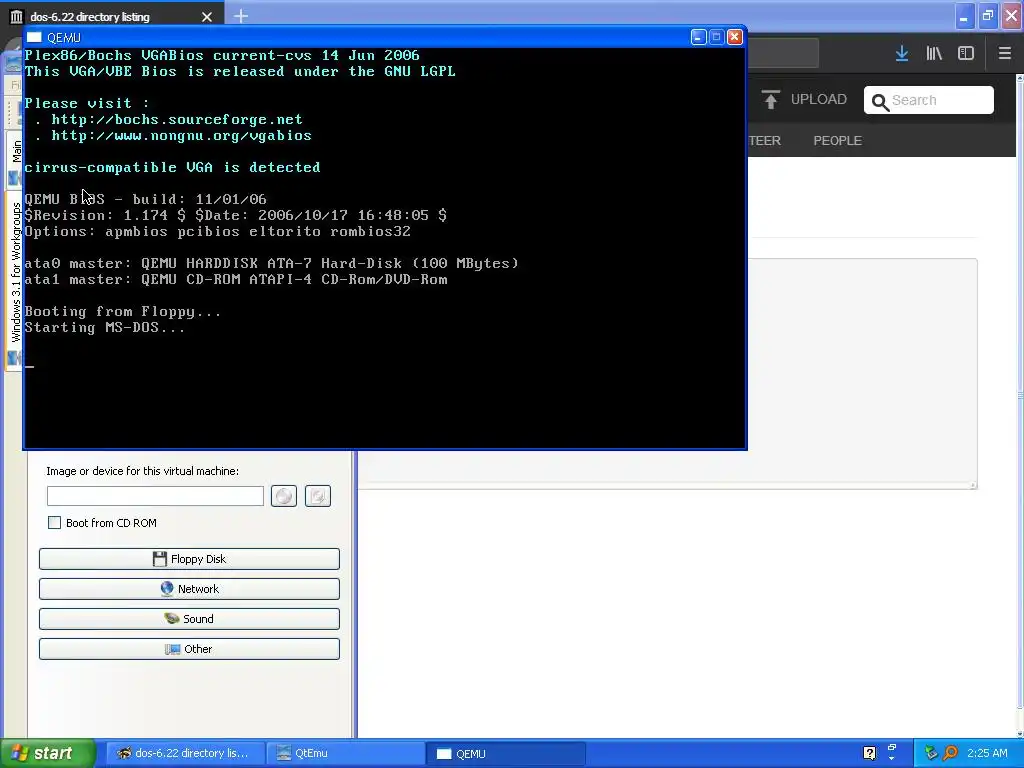This screenshot has height=768, width=1024.
Task: Click the upload arrow icon
Action: [771, 99]
